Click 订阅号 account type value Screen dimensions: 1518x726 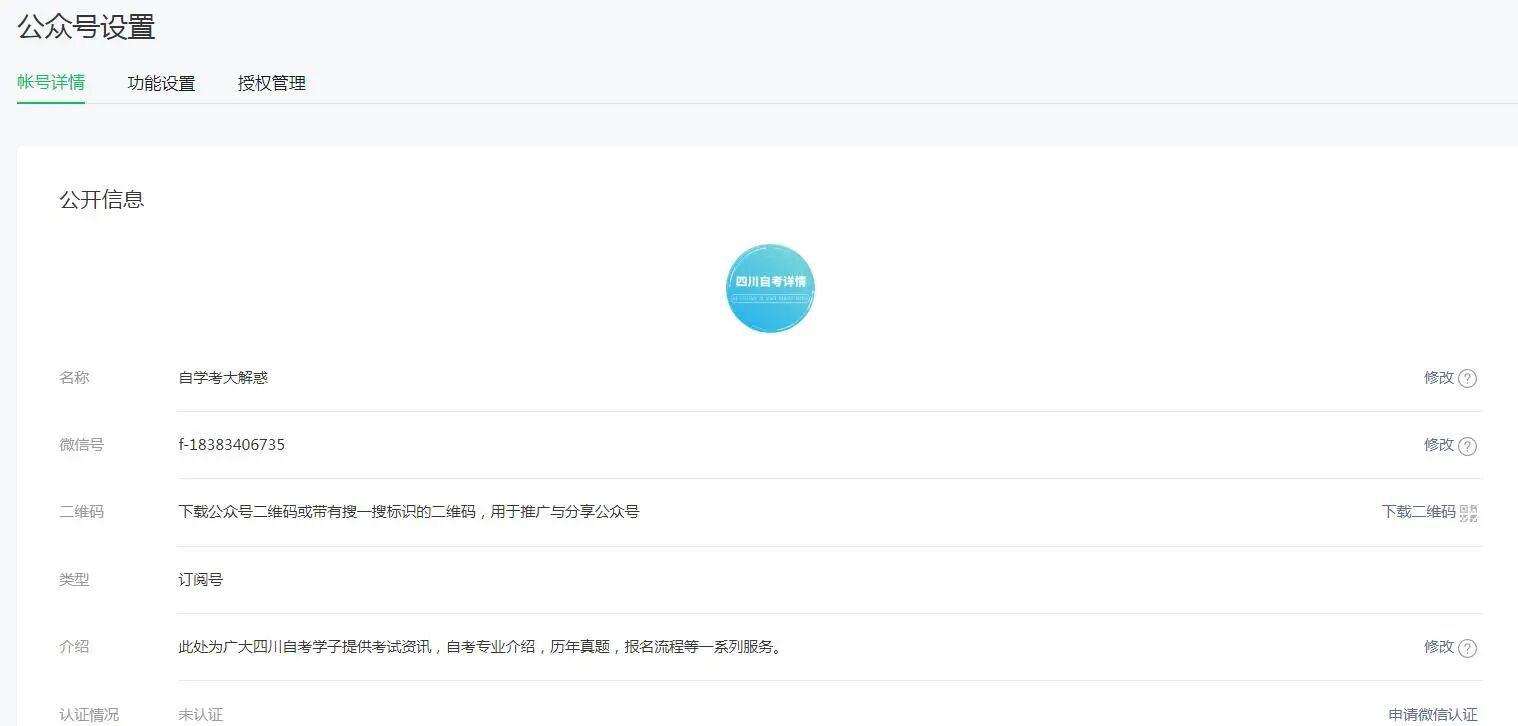[x=201, y=579]
